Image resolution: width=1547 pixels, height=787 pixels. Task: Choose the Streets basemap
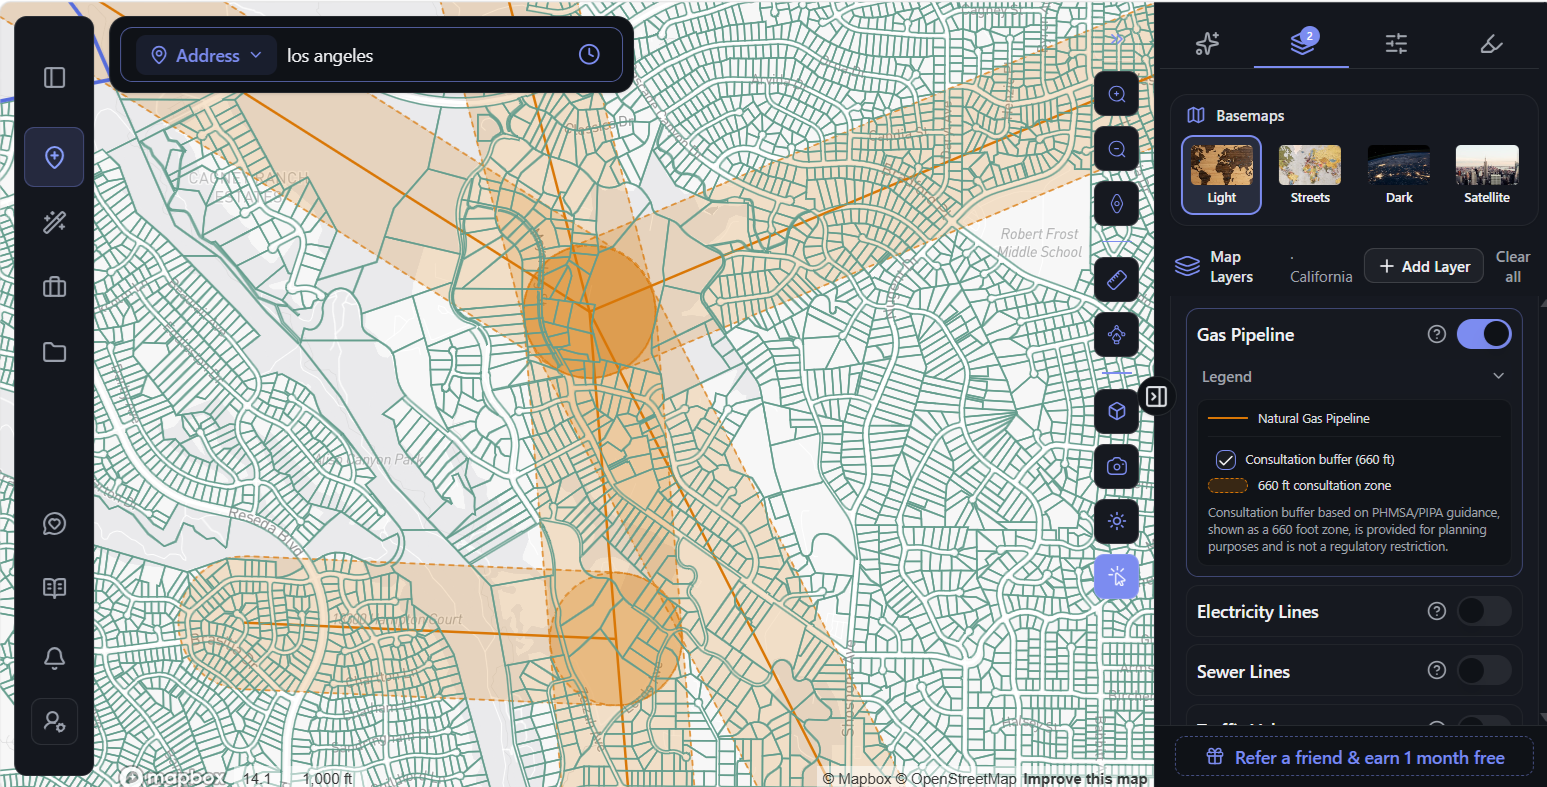(x=1310, y=175)
